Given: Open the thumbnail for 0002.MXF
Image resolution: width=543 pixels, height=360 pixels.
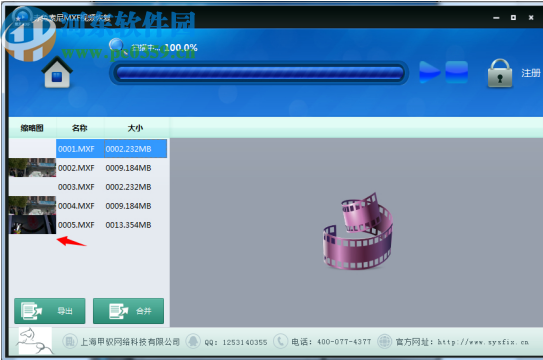Looking at the screenshot, I should point(32,168).
